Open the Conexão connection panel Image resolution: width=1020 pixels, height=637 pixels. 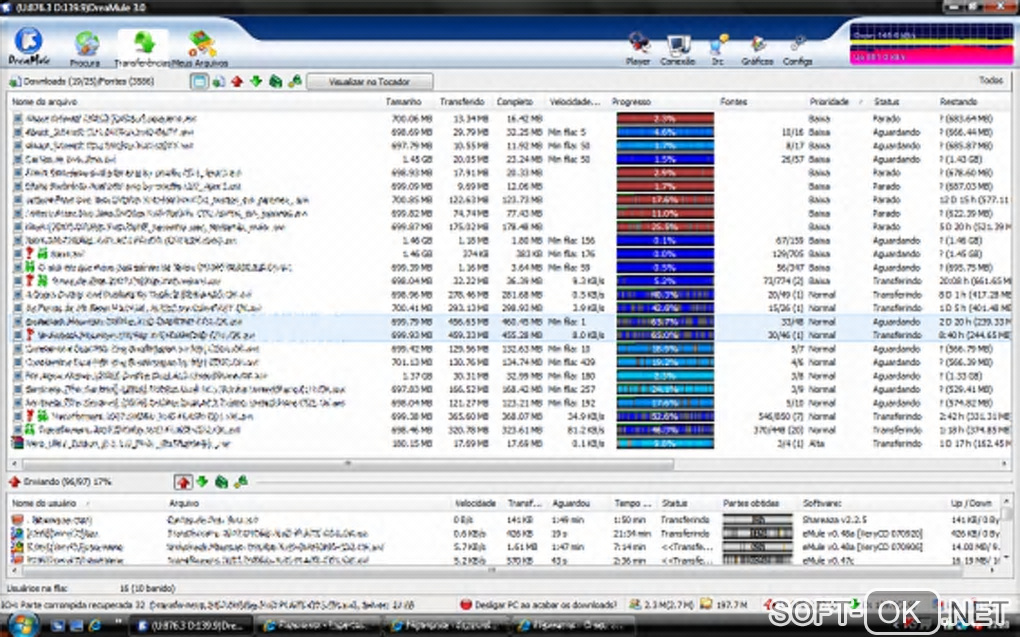pyautogui.click(x=678, y=48)
